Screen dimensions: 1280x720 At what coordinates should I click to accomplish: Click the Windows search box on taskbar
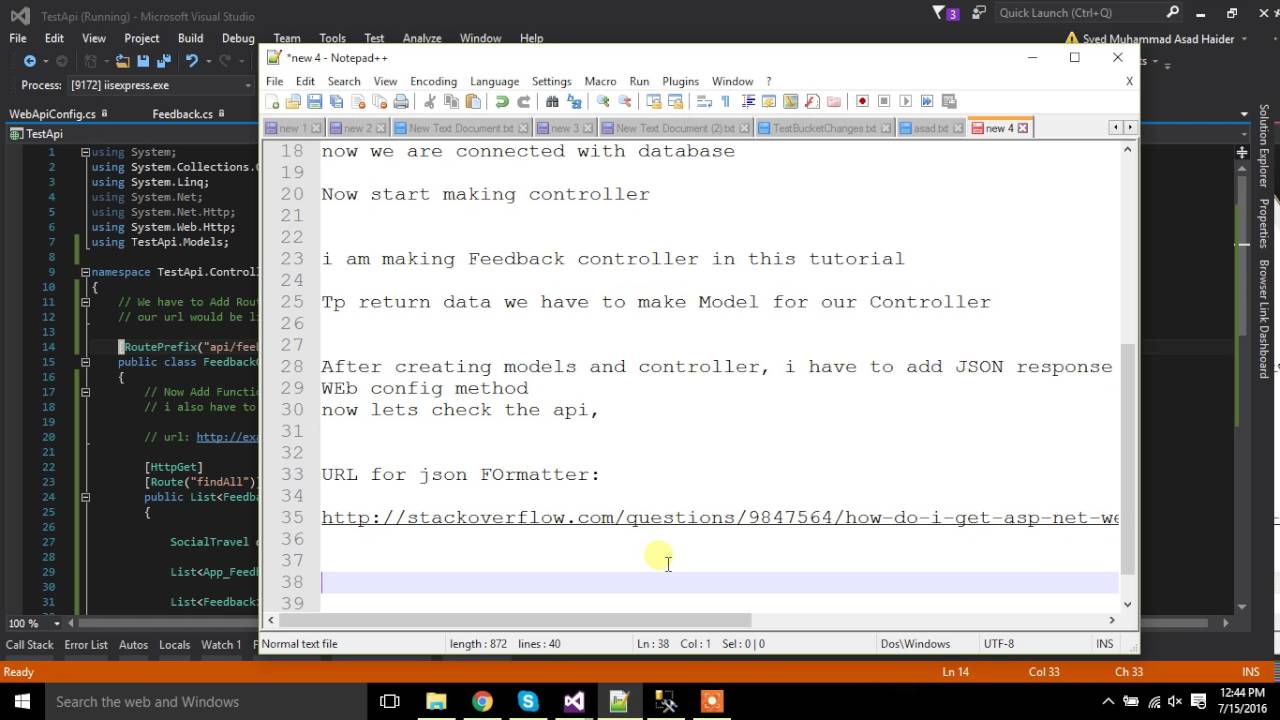[205, 701]
